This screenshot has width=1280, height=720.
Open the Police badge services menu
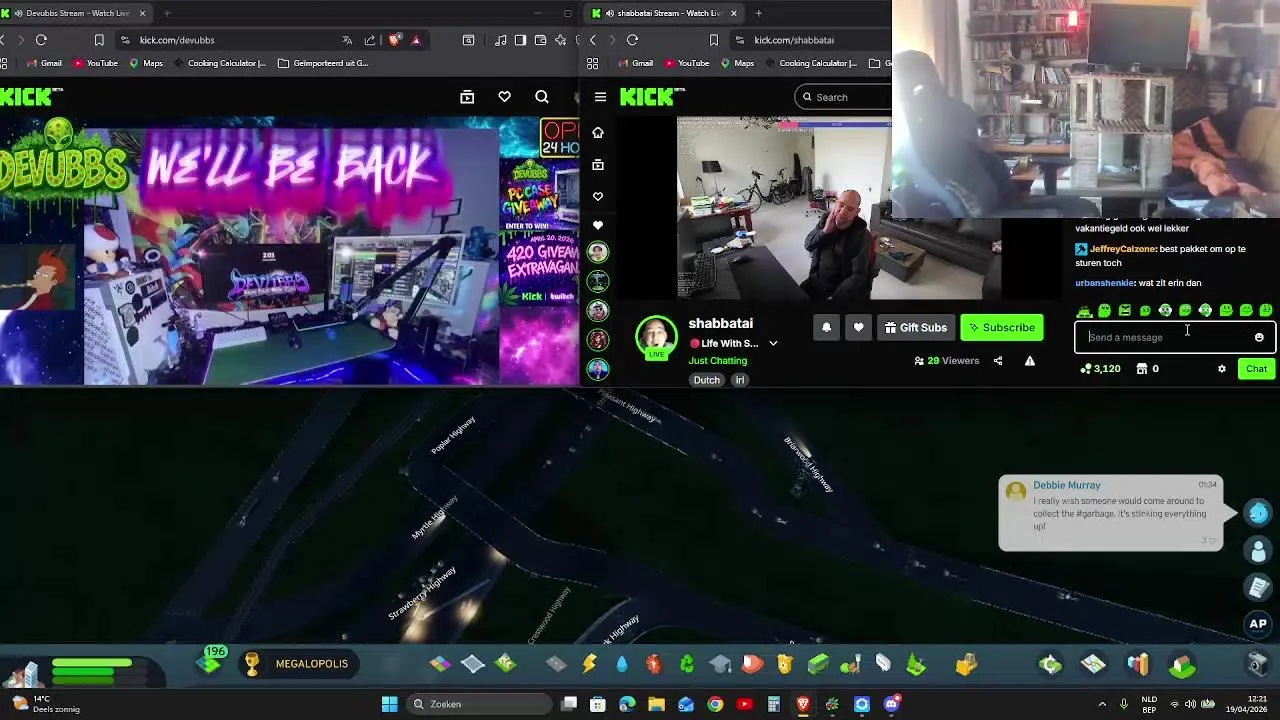(785, 664)
